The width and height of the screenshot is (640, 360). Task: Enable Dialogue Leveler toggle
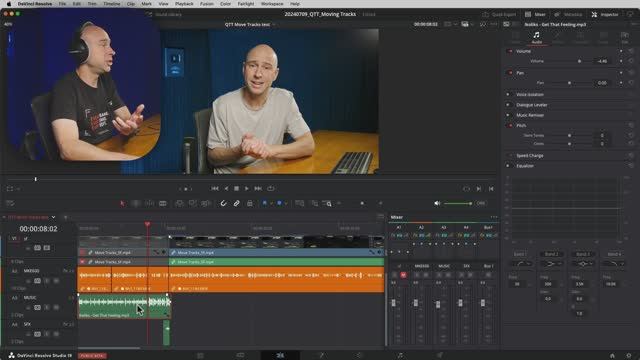tap(508, 105)
